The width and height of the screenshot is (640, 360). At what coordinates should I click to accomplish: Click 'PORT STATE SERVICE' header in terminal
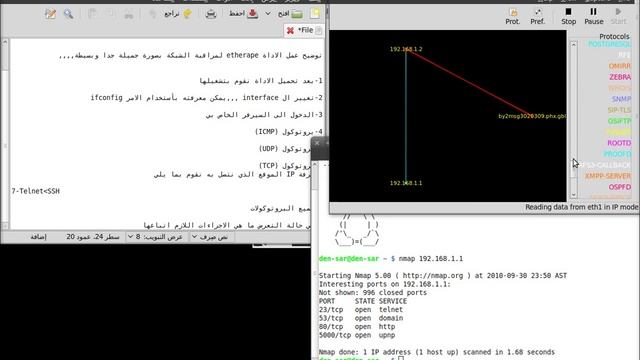point(363,301)
